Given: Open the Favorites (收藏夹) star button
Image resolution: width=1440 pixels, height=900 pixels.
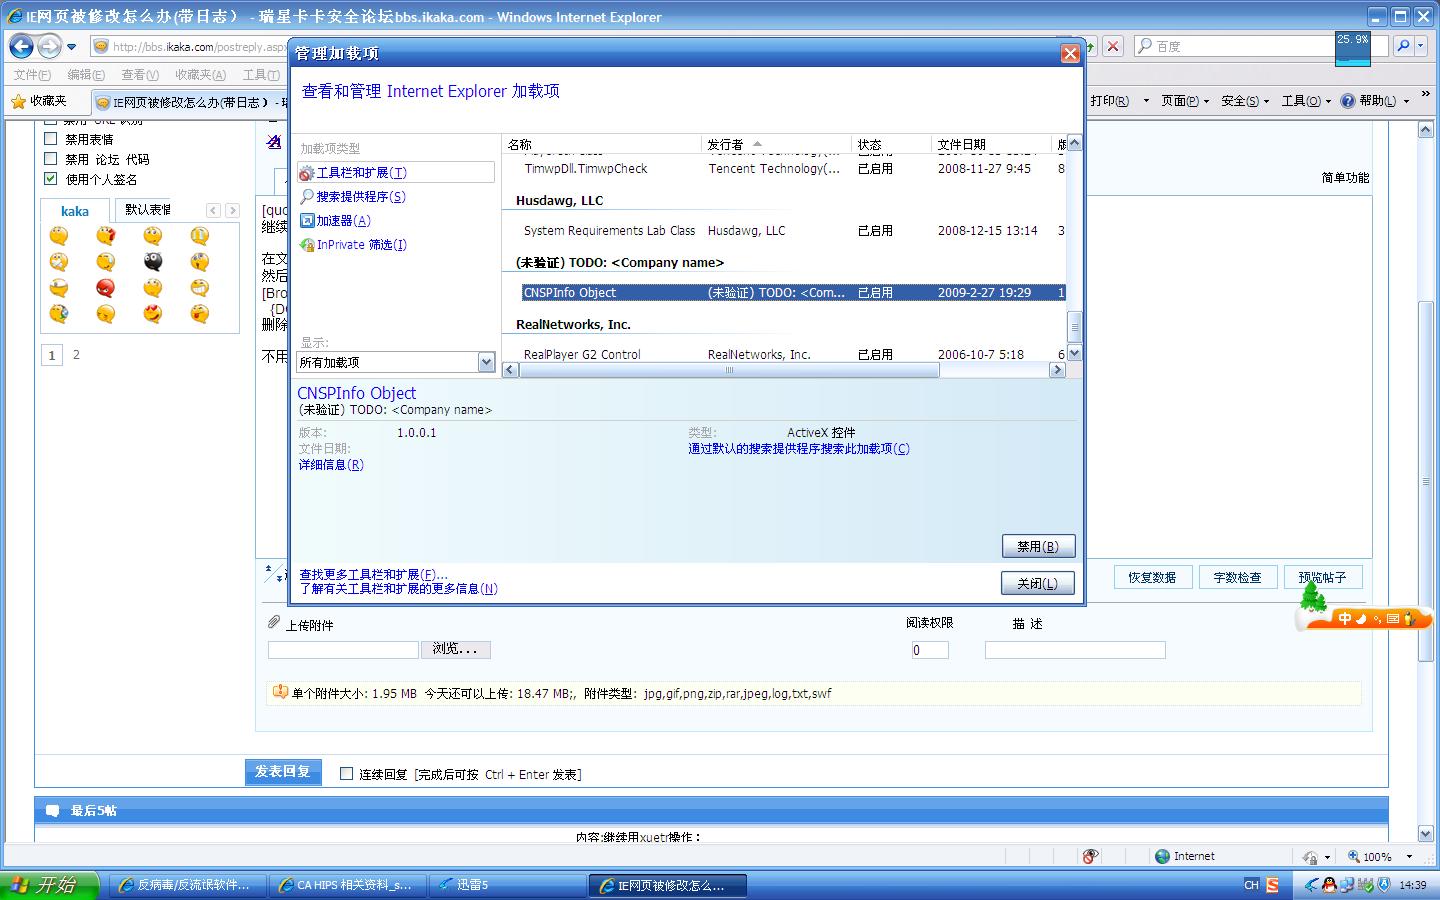Looking at the screenshot, I should [39, 101].
